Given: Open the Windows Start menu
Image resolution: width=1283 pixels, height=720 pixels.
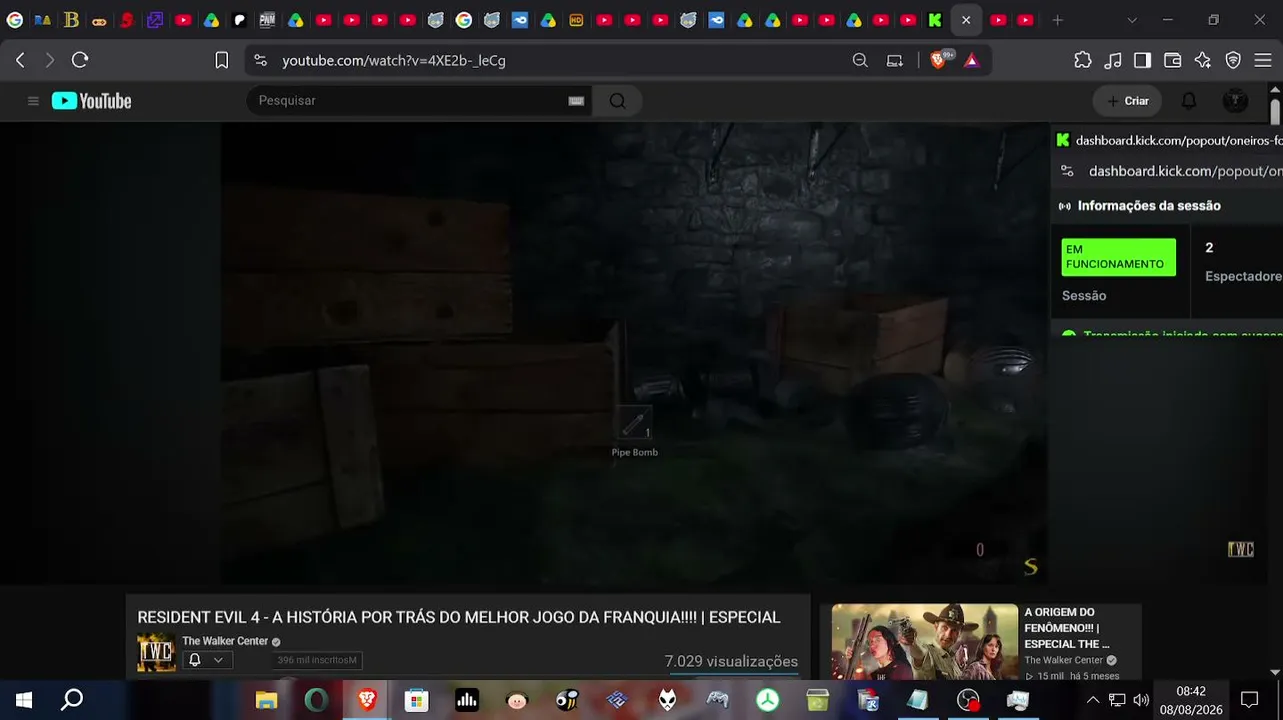Looking at the screenshot, I should tap(24, 700).
